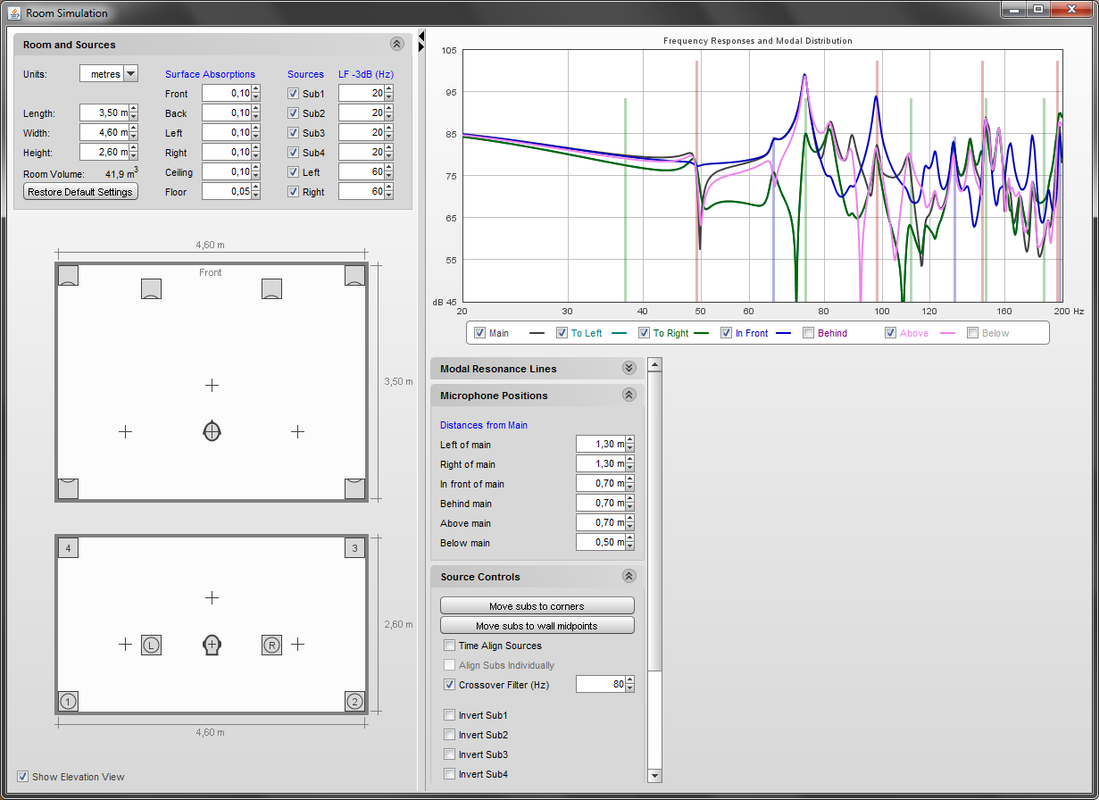Enable the Below trace checkbox
1099x800 pixels.
[x=972, y=333]
